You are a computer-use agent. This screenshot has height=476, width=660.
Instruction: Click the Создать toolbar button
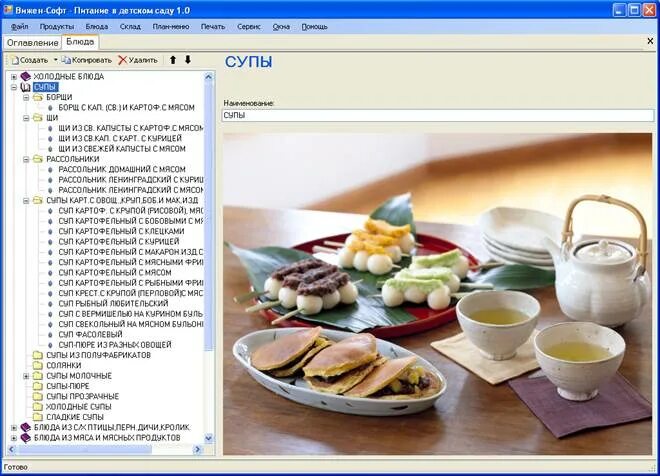pyautogui.click(x=29, y=60)
